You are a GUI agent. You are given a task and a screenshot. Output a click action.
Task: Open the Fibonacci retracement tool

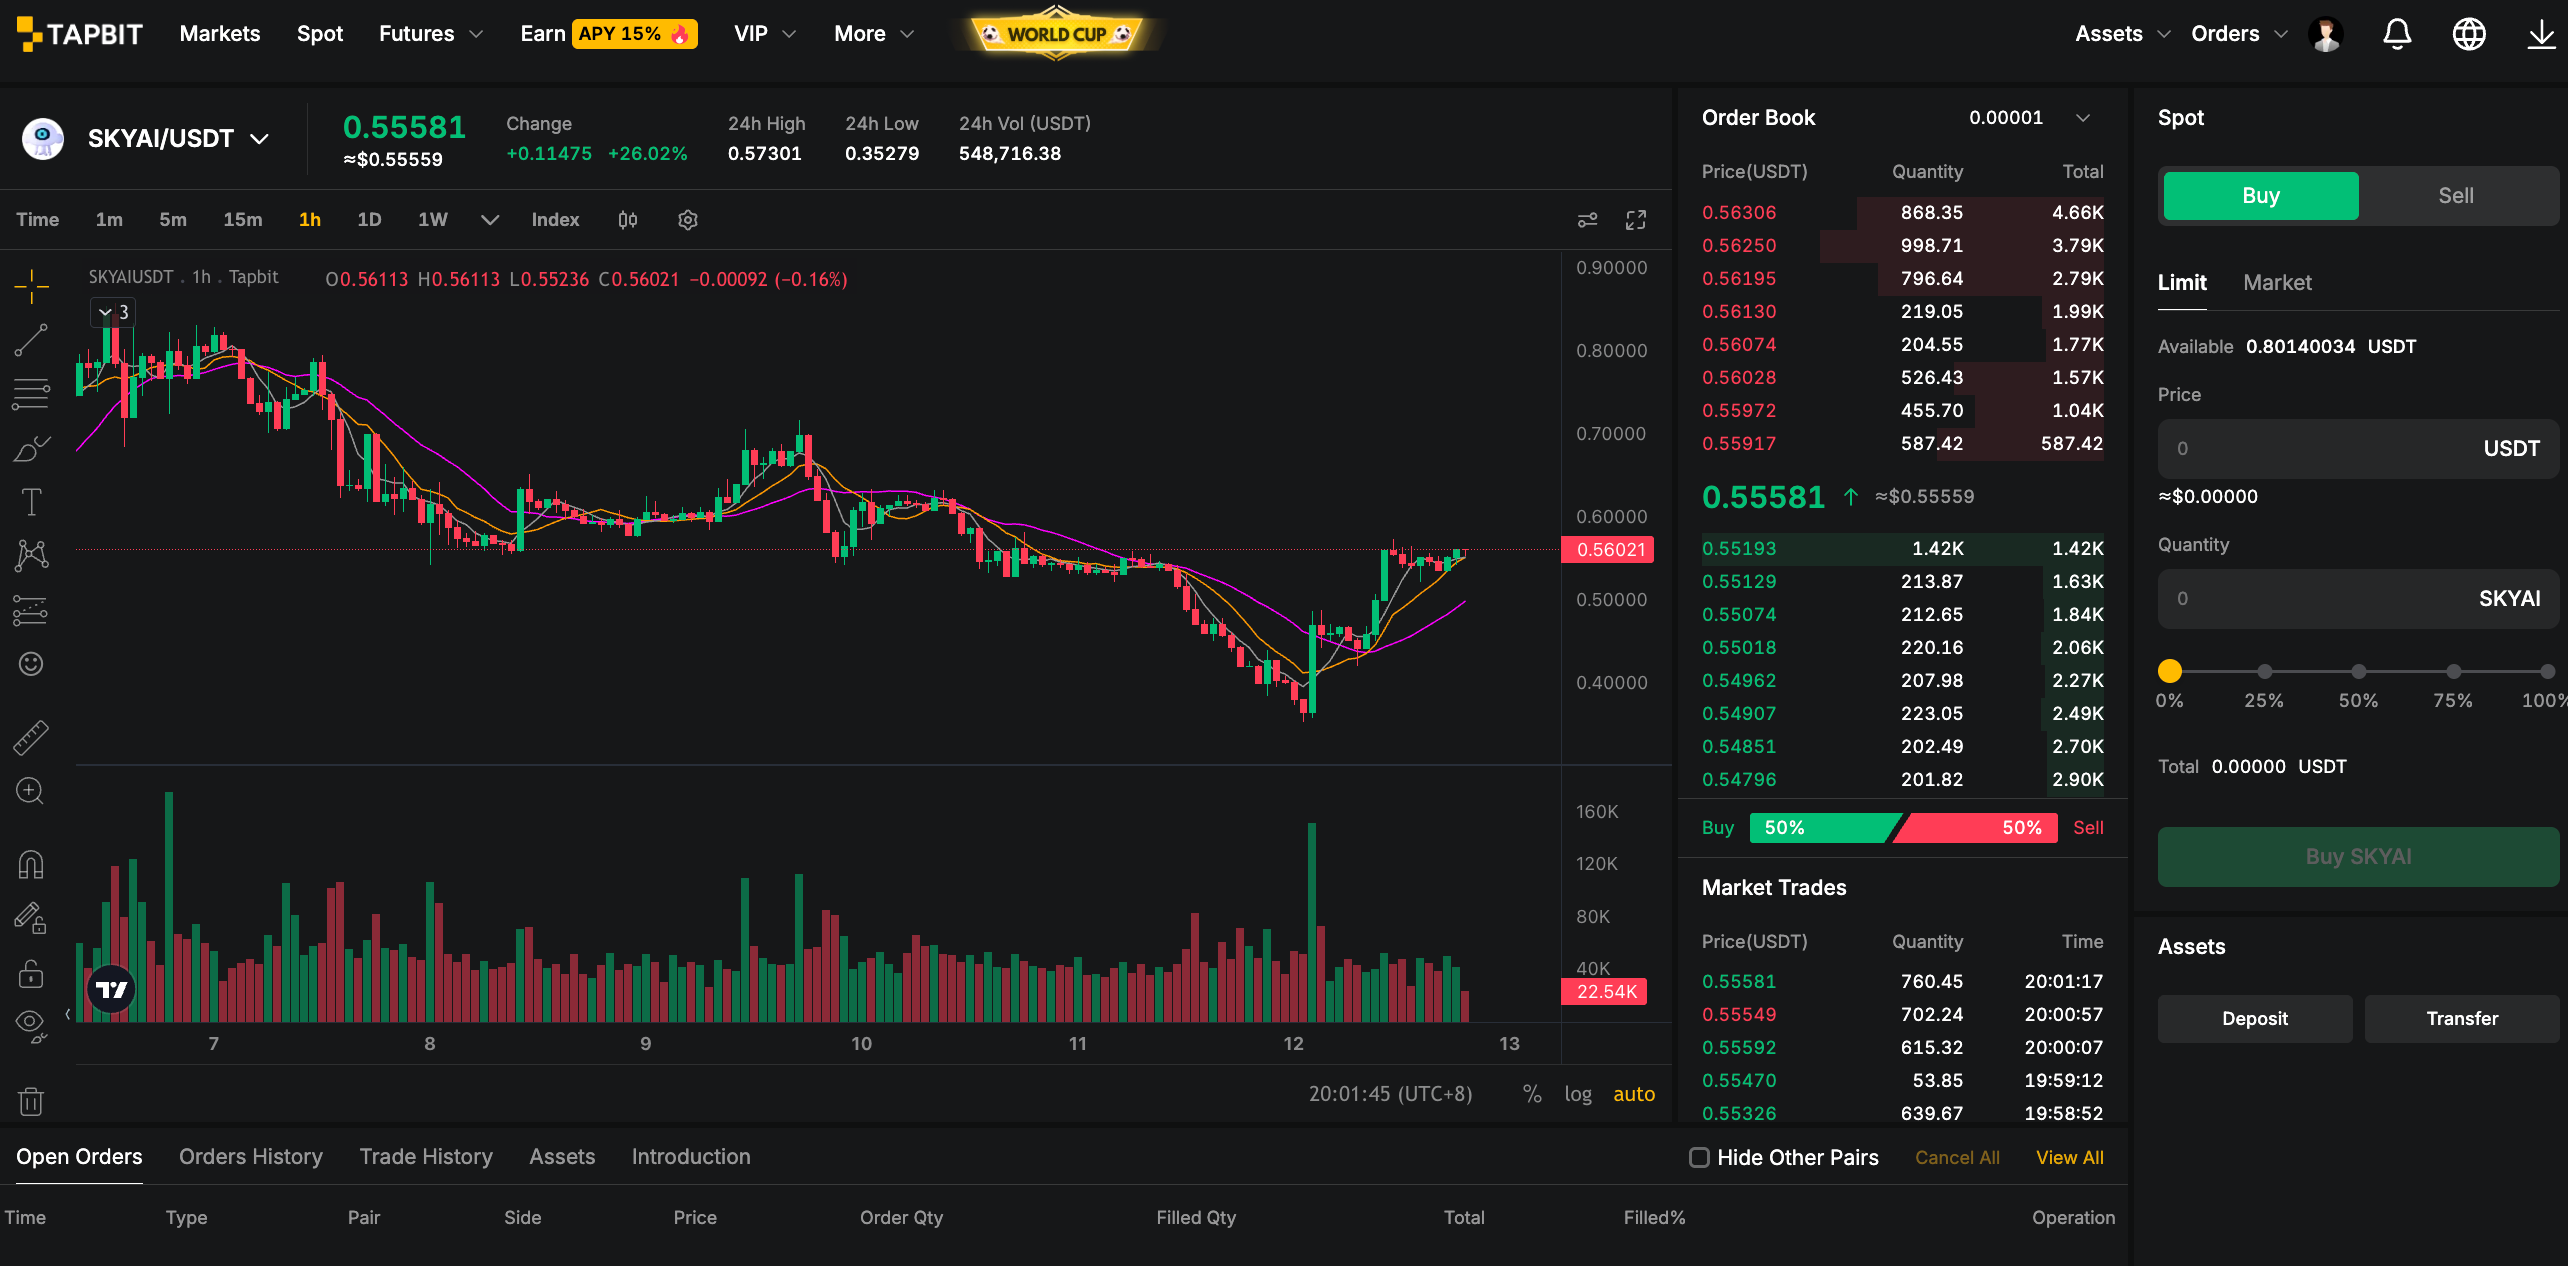pos(31,394)
